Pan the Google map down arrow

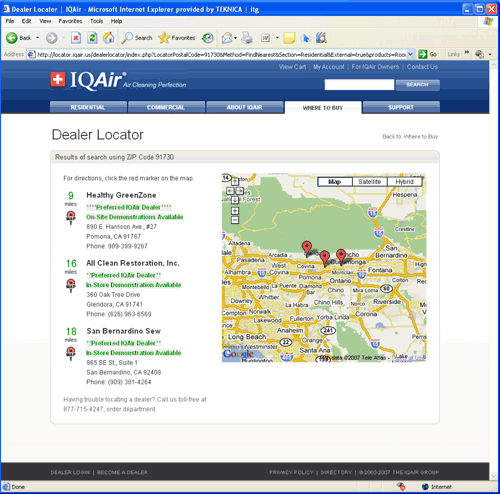(x=235, y=200)
